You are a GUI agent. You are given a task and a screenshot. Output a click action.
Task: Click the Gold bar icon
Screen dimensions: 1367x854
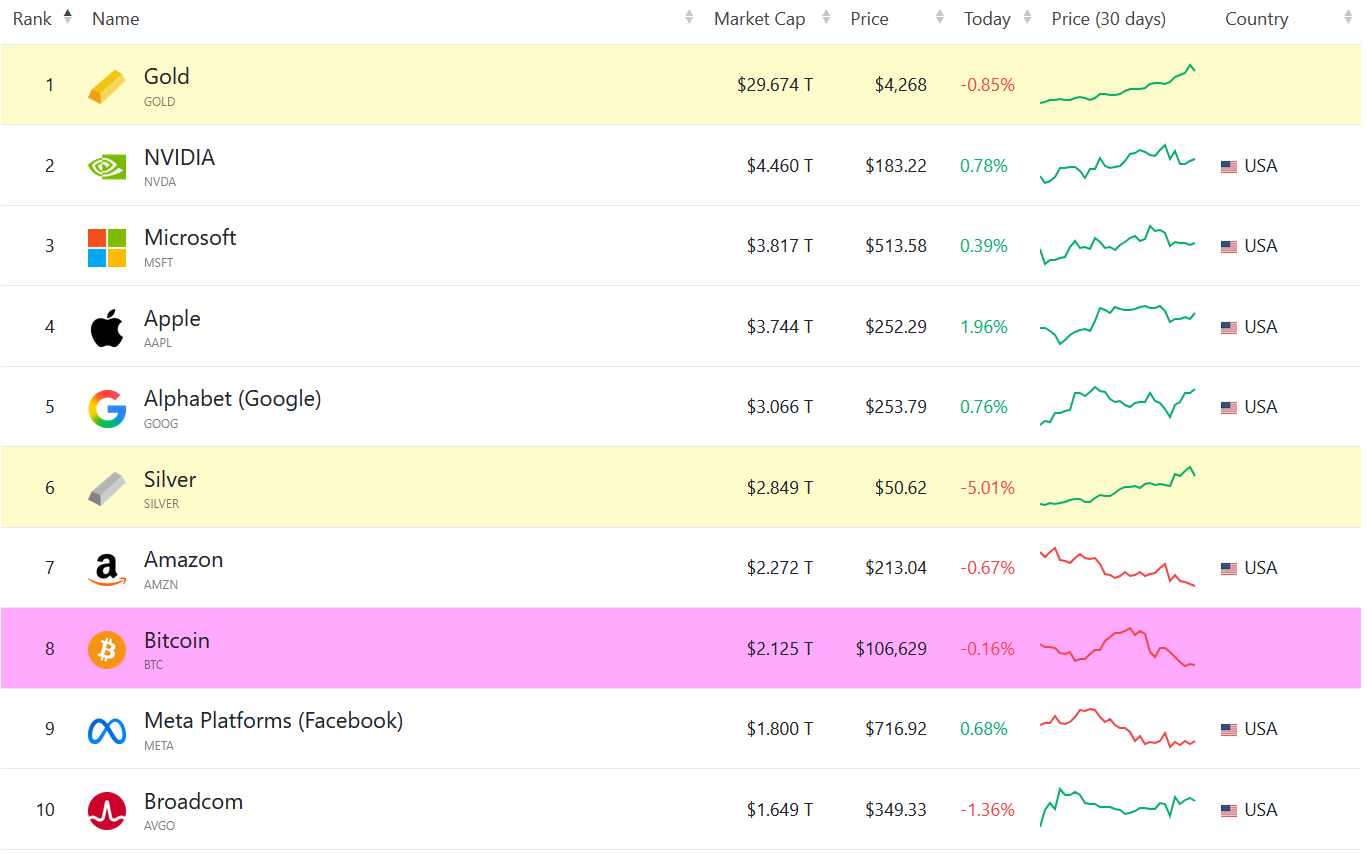[x=107, y=86]
